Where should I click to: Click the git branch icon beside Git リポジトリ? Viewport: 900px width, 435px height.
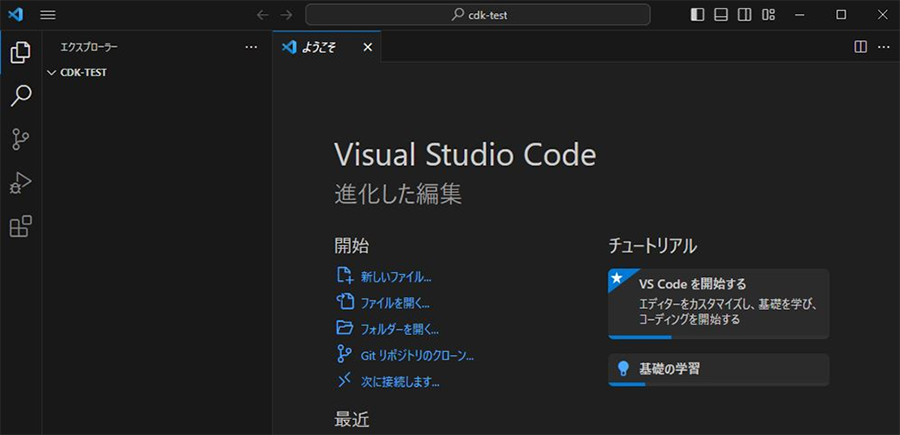pyautogui.click(x=344, y=354)
